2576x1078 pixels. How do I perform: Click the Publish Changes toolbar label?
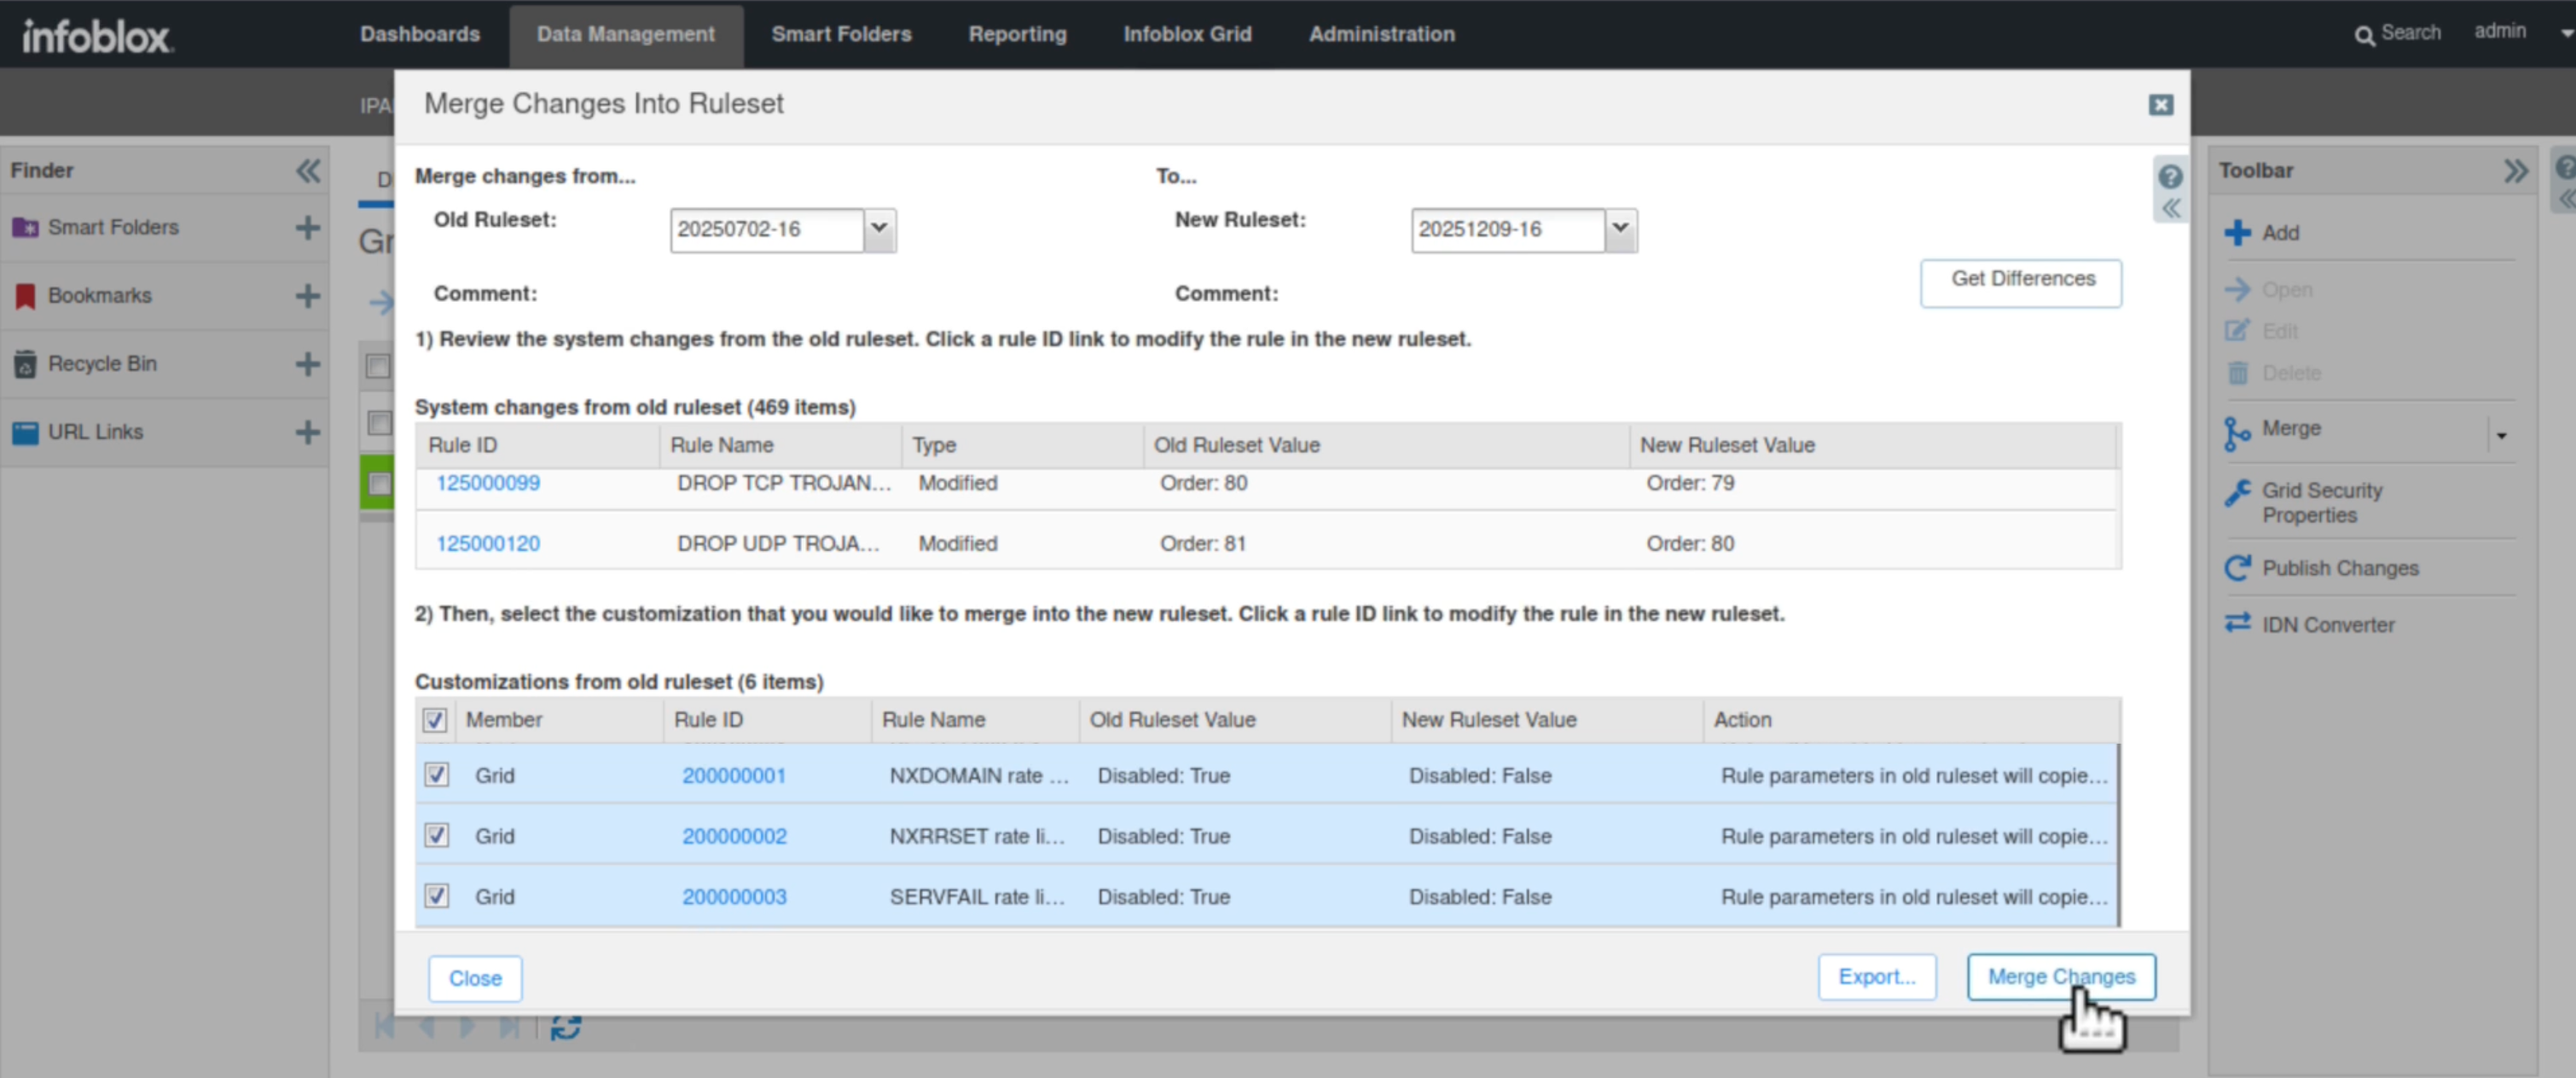tap(2340, 569)
